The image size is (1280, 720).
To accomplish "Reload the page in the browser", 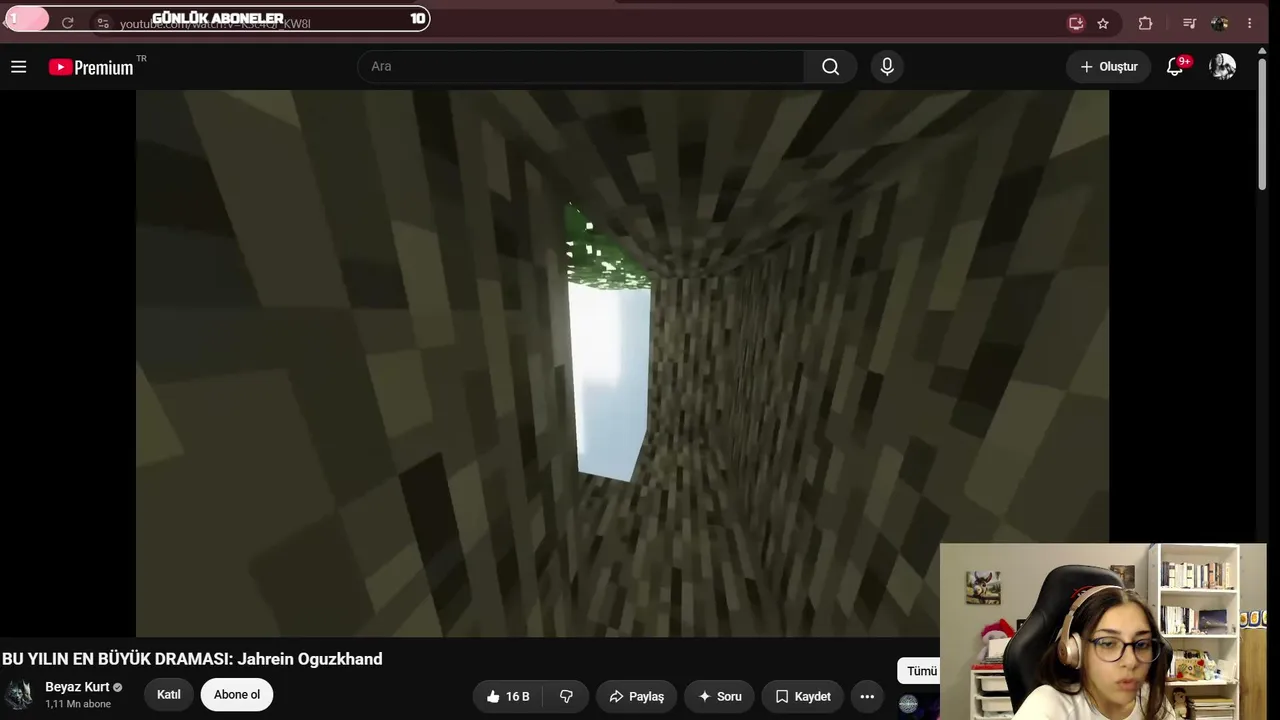I will 67,23.
